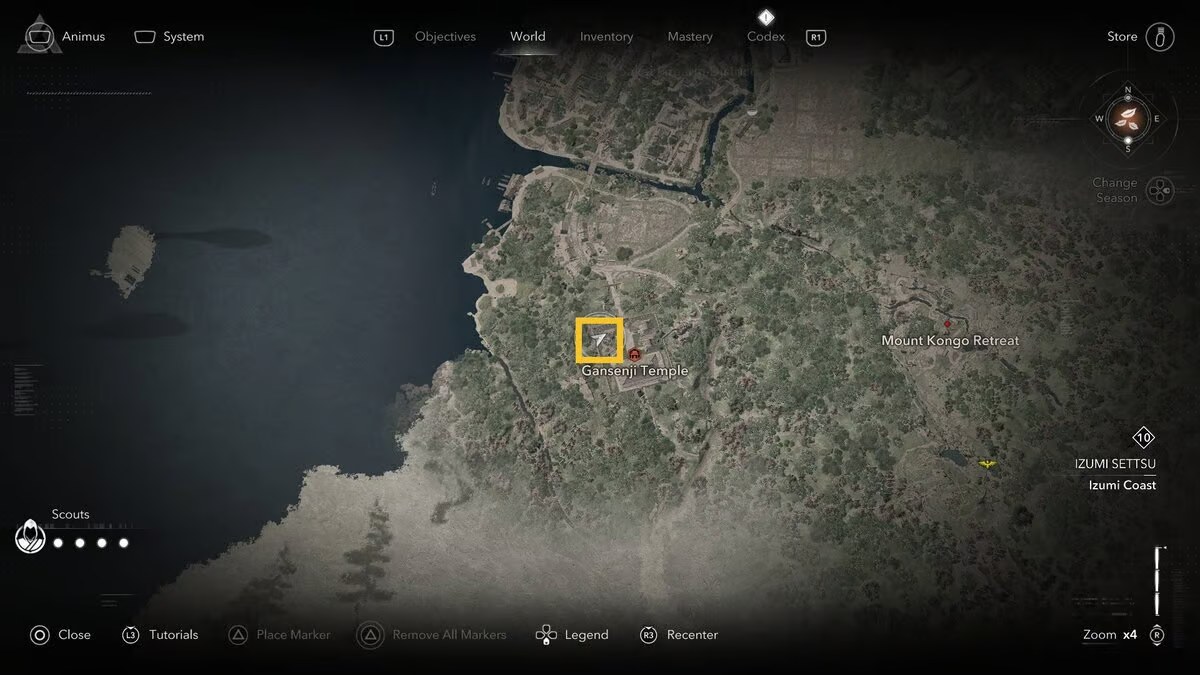This screenshot has height=675, width=1200.
Task: Click the R3 icon beside Recenter
Action: (648, 635)
